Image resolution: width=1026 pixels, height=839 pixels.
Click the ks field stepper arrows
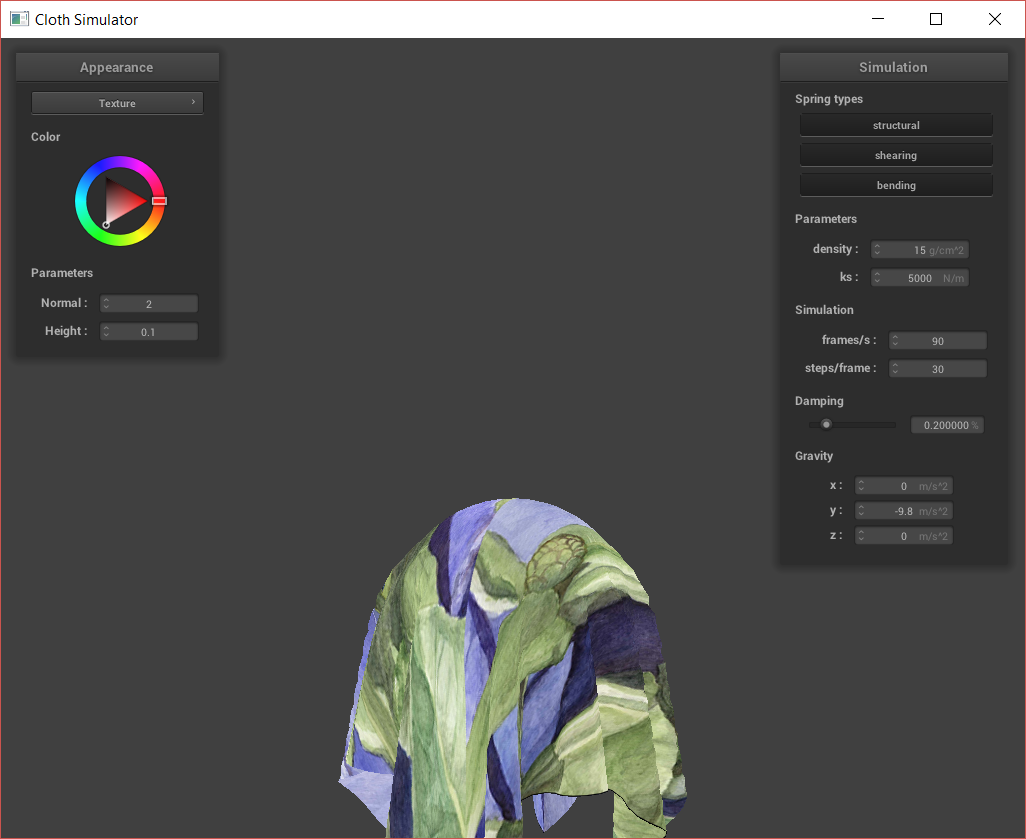tap(877, 278)
